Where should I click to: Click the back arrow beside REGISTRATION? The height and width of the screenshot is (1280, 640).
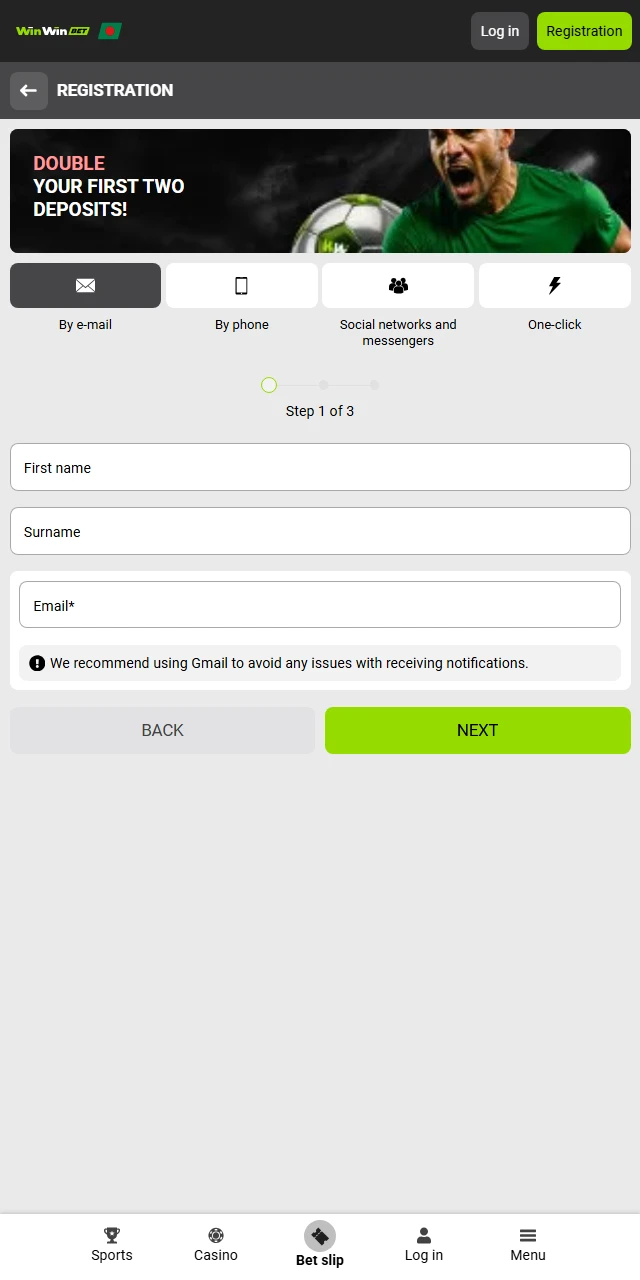[x=28, y=91]
